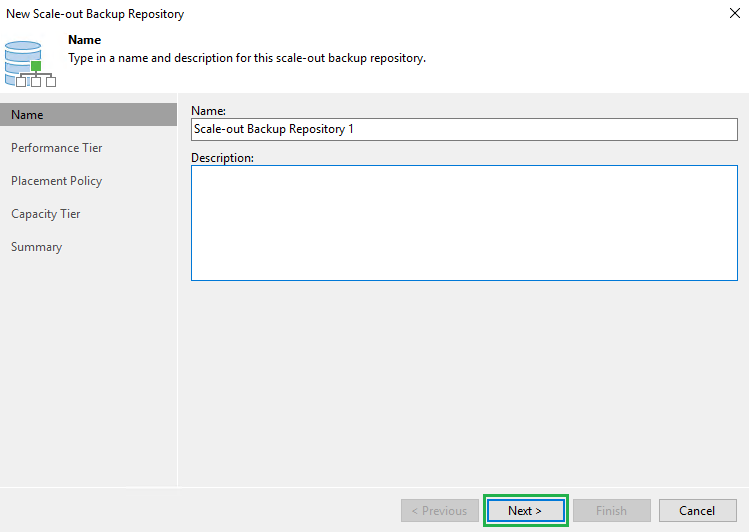Click the header instruction text about name and description

click(246, 58)
